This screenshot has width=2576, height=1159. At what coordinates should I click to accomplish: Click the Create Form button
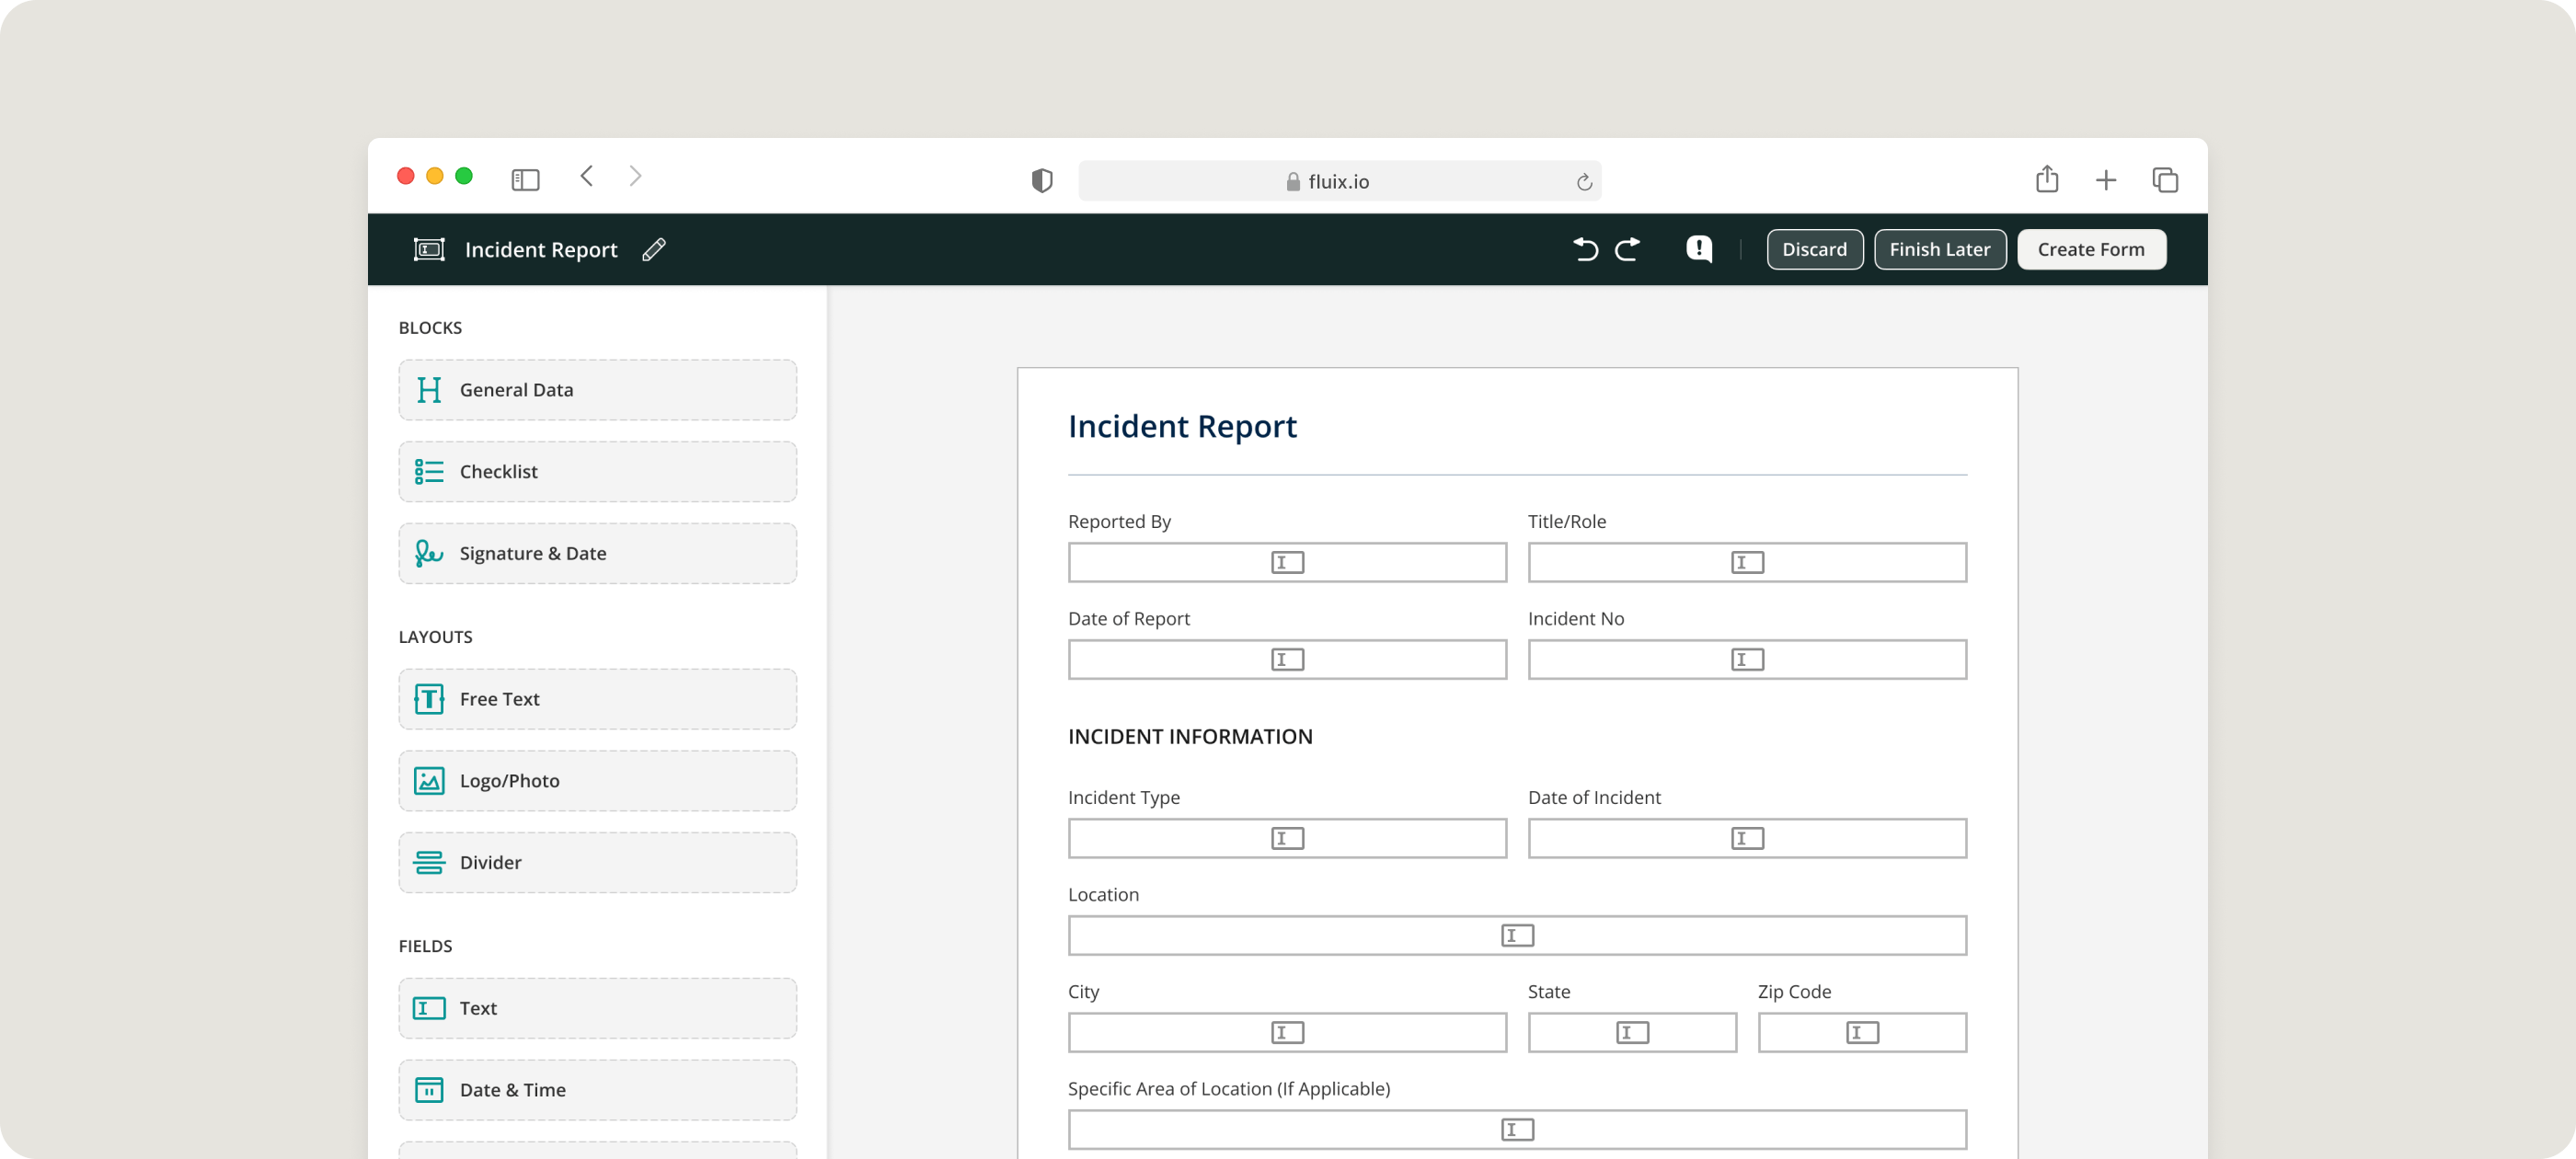pyautogui.click(x=2091, y=250)
